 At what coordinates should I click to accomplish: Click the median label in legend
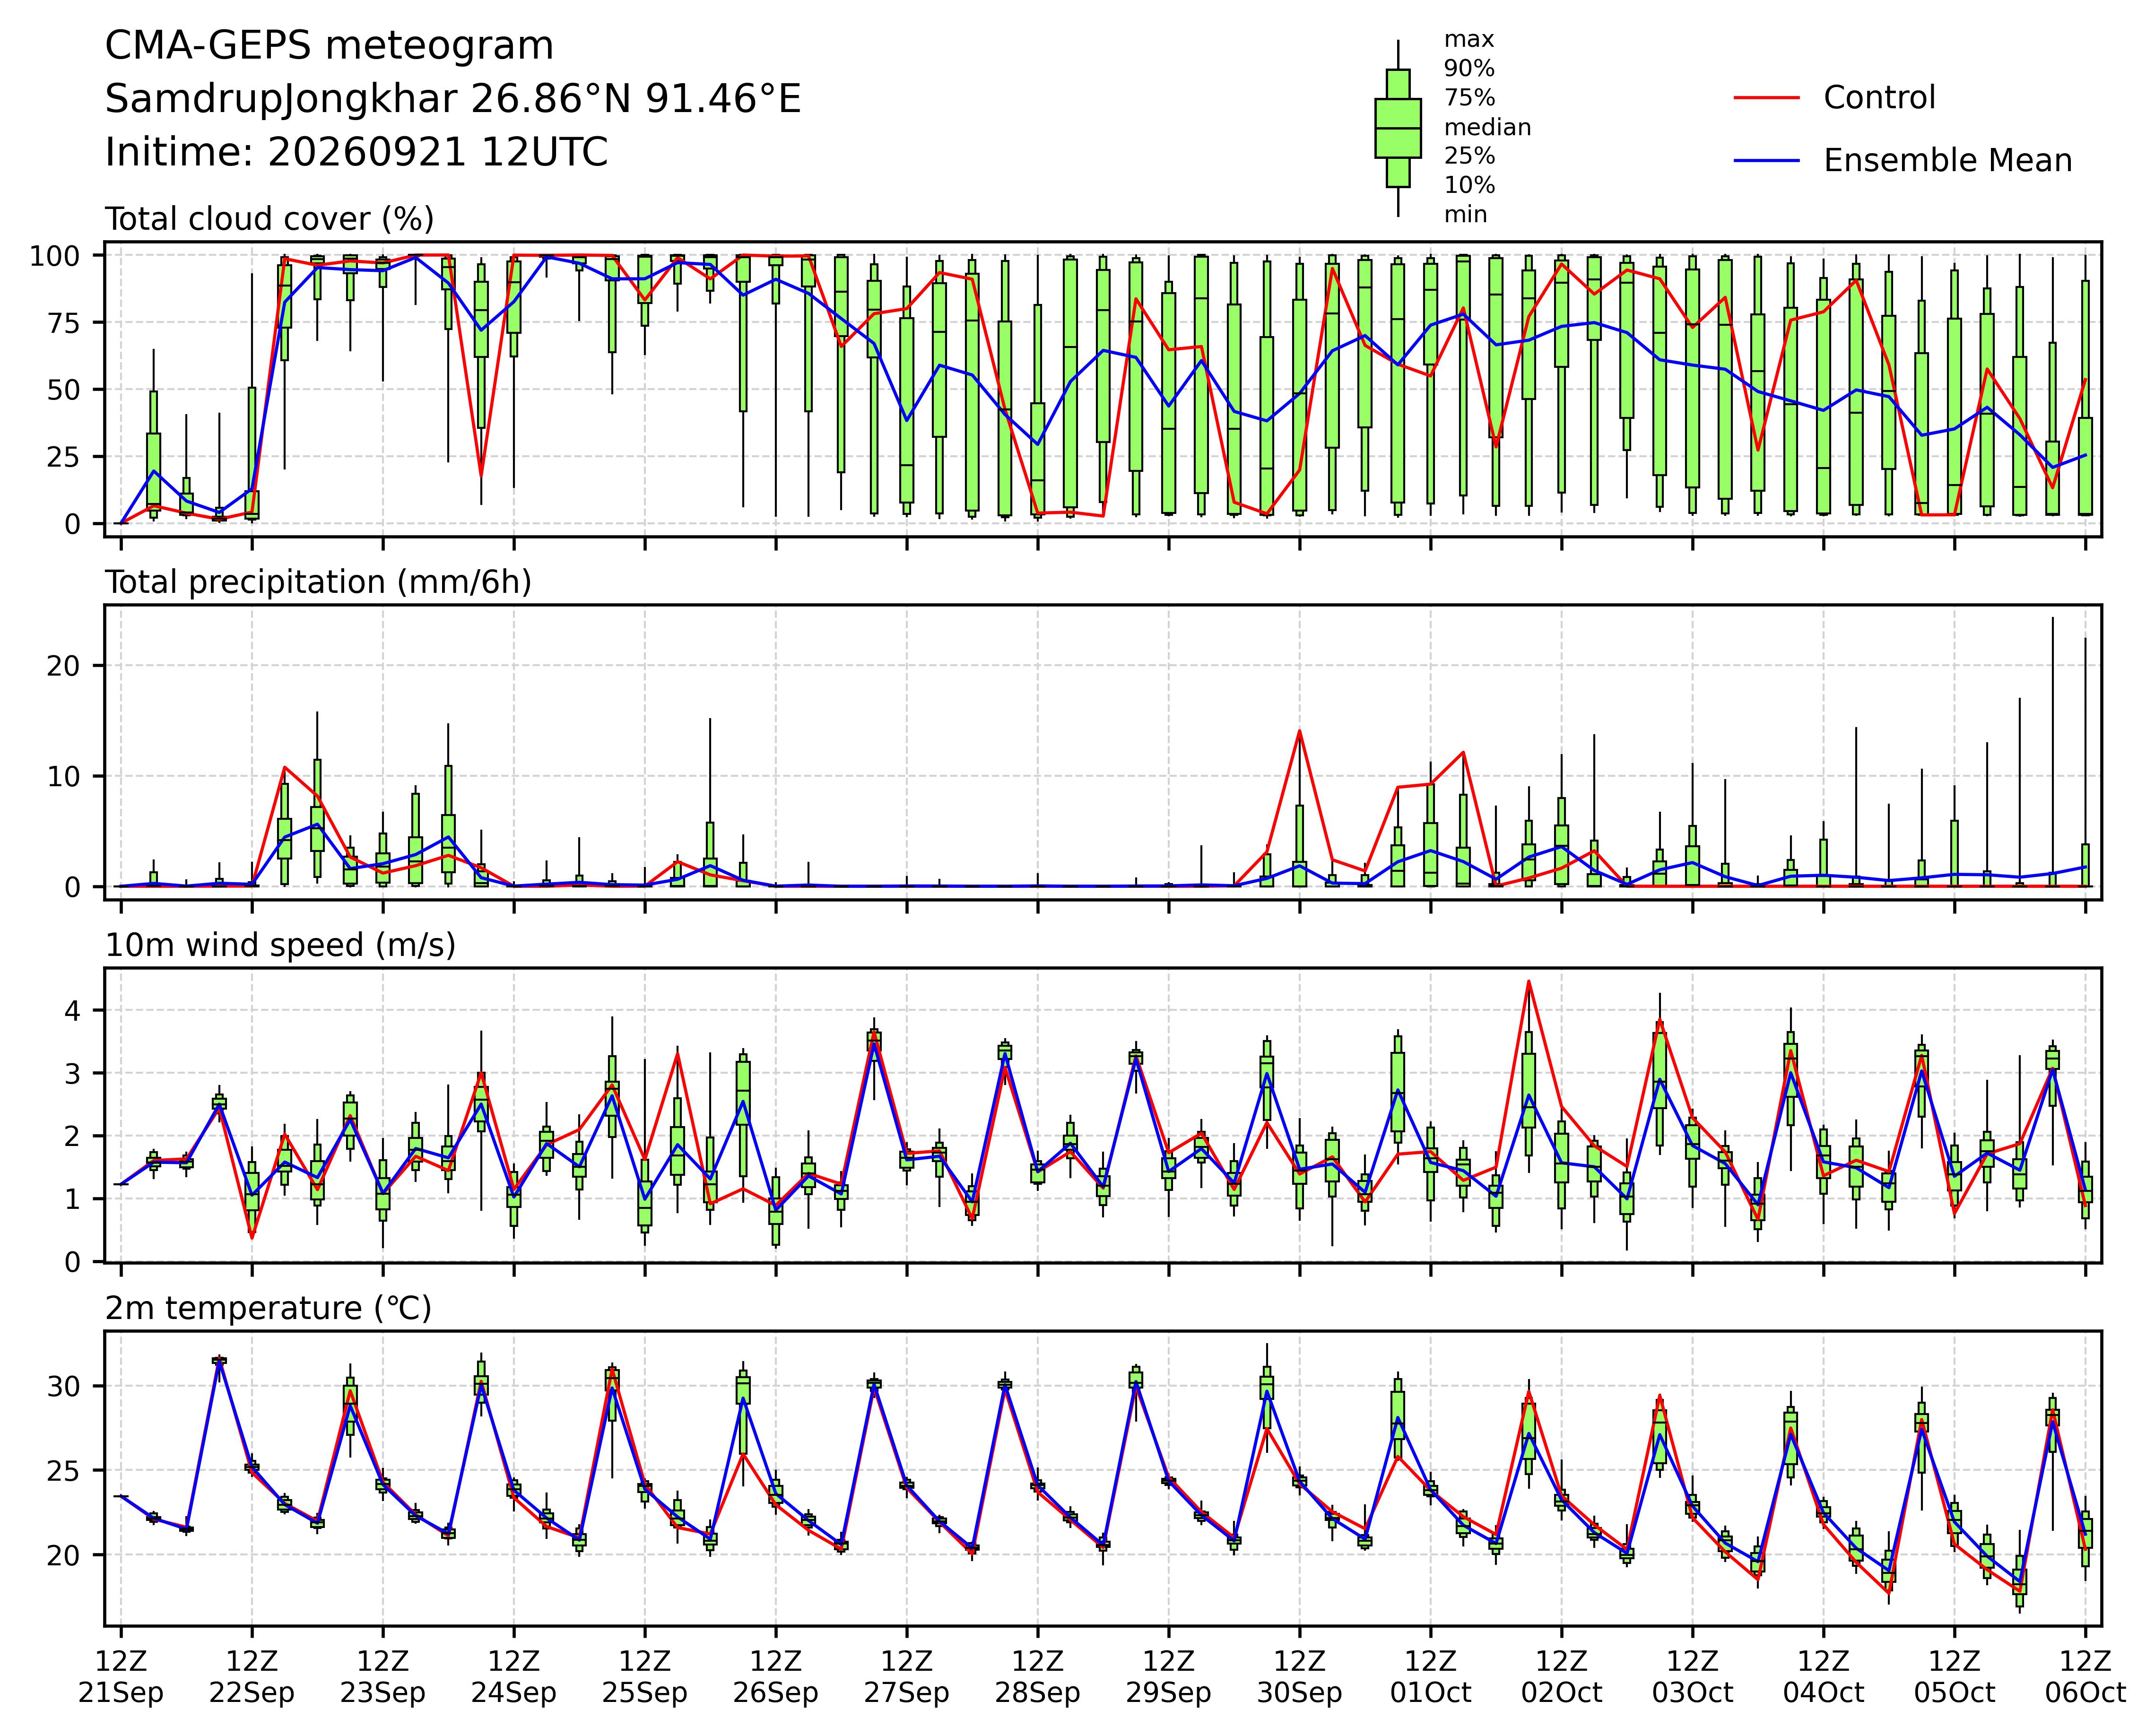tap(1487, 127)
